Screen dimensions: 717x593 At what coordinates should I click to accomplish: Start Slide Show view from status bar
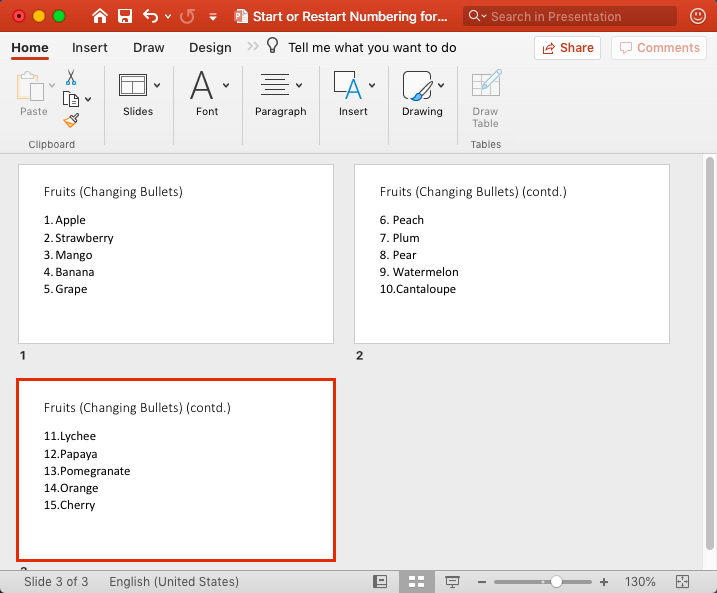tap(452, 582)
